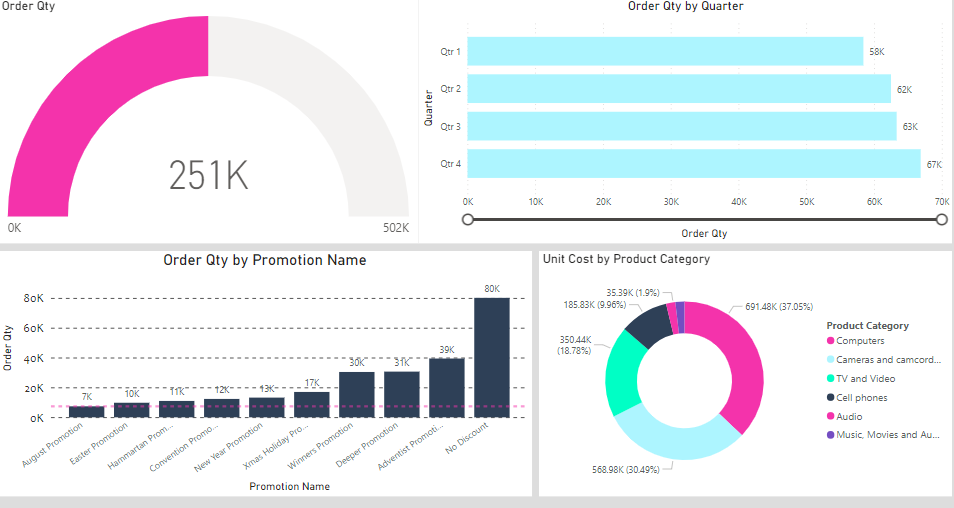The image size is (954, 508).
Task: Select Audio in the legend
Action: [848, 417]
